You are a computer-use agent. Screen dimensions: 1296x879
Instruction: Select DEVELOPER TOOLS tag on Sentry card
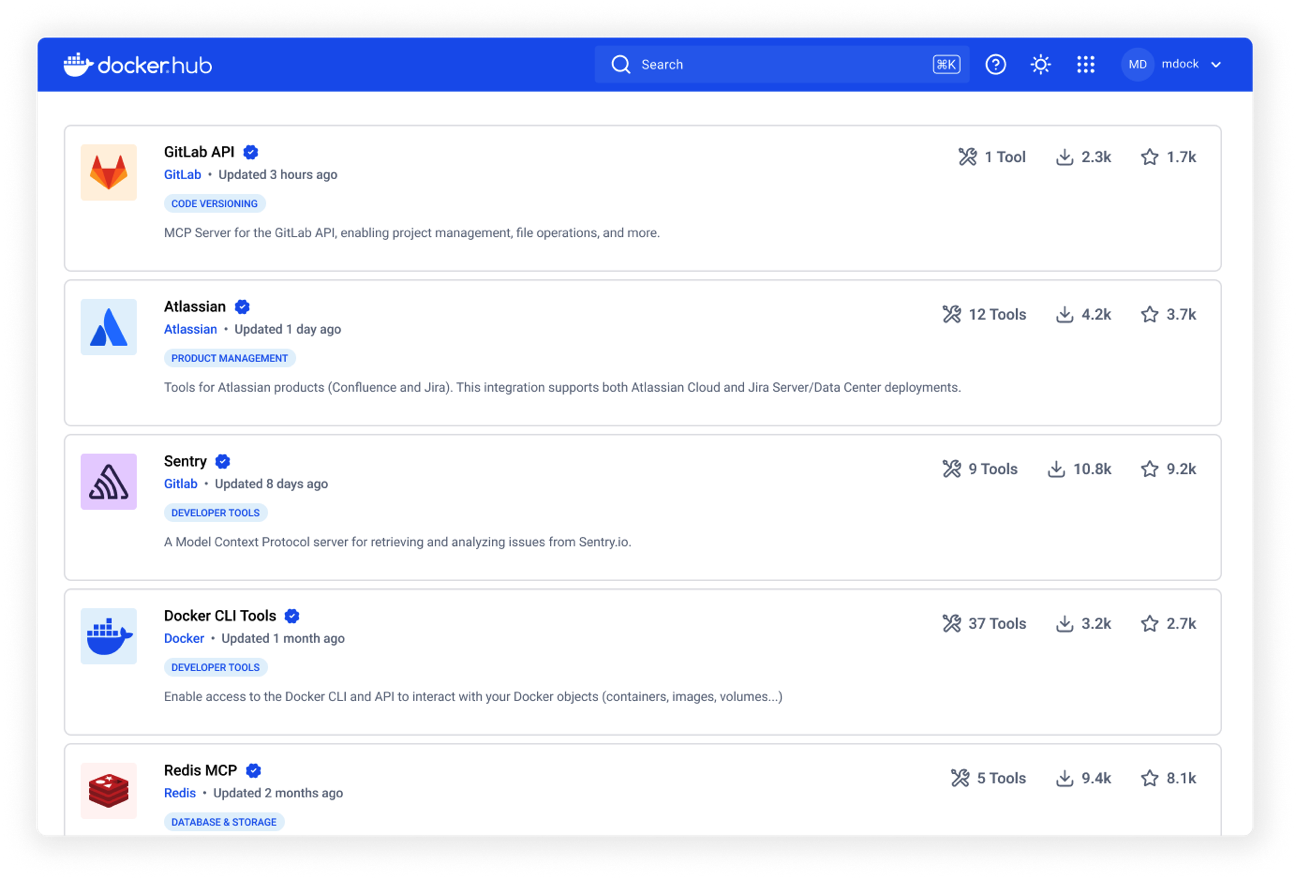pyautogui.click(x=216, y=512)
